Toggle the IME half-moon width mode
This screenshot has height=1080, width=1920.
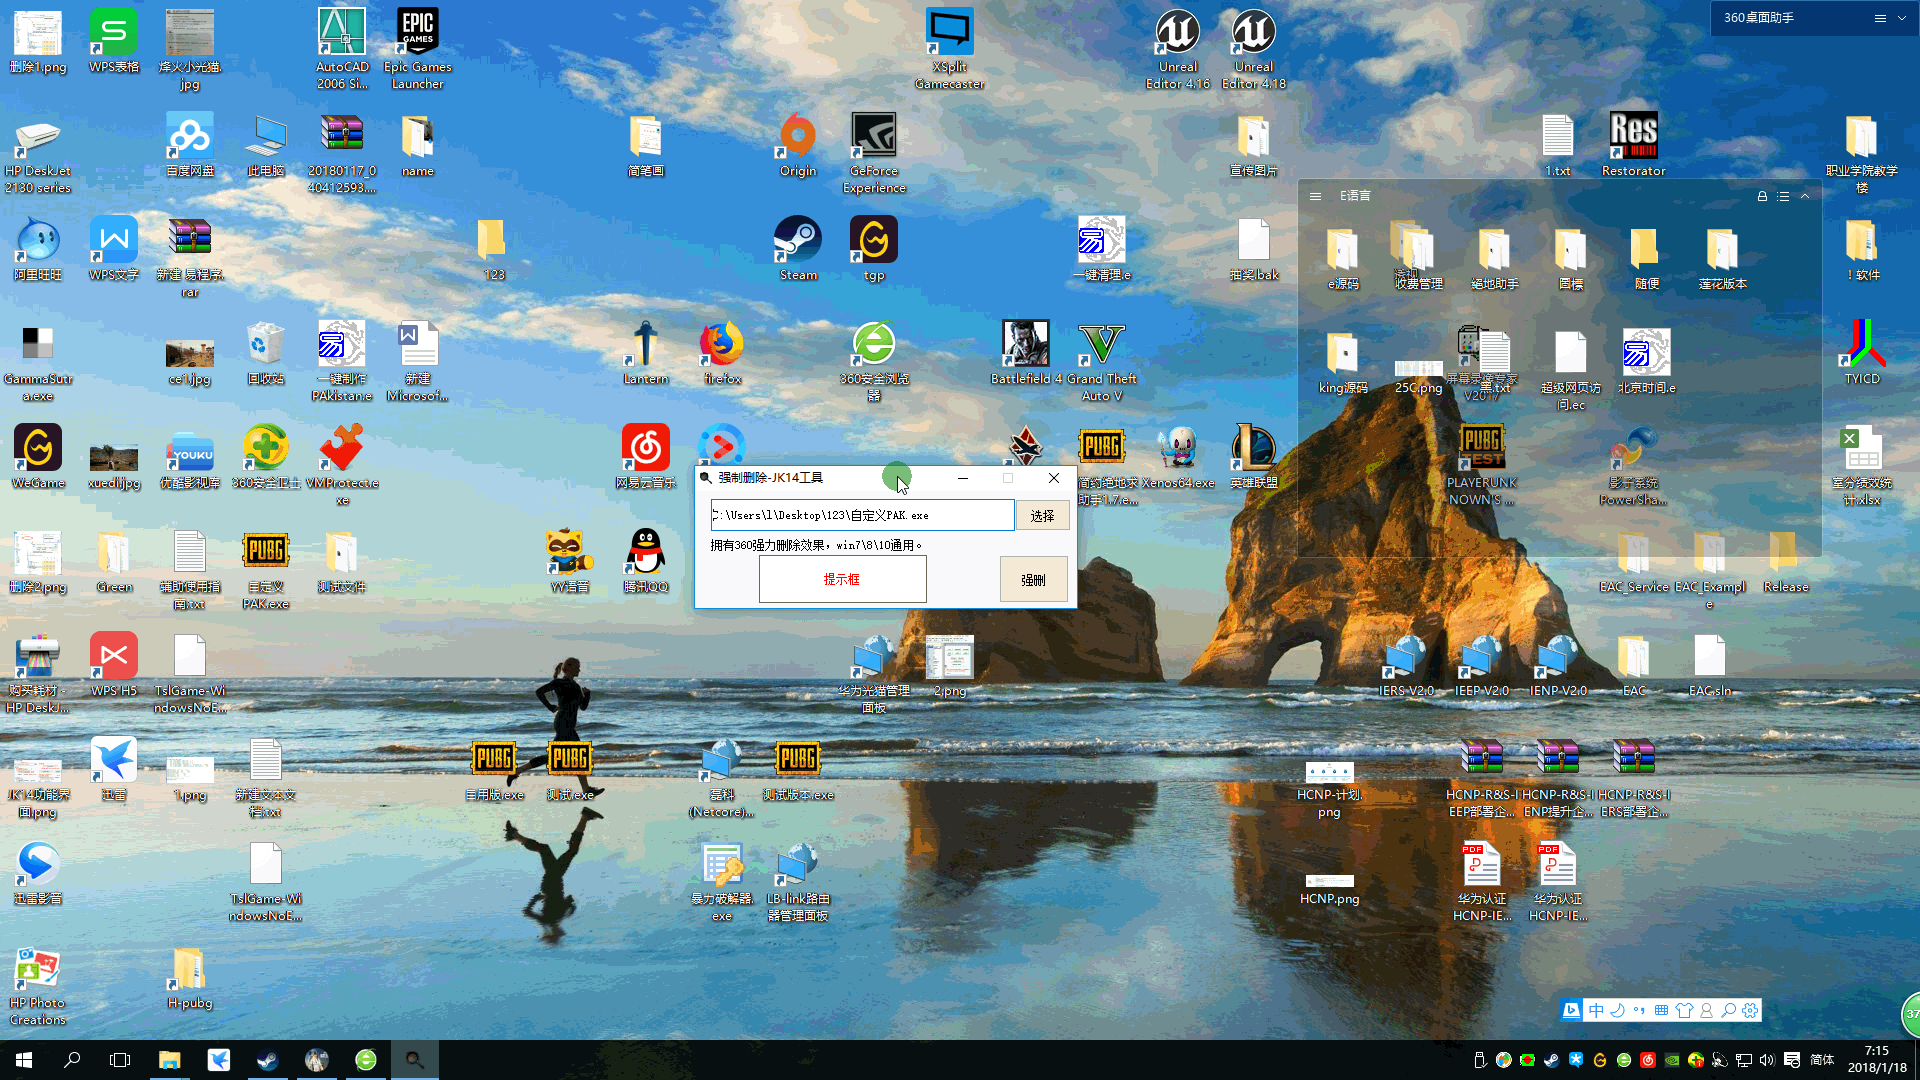tap(1617, 1011)
